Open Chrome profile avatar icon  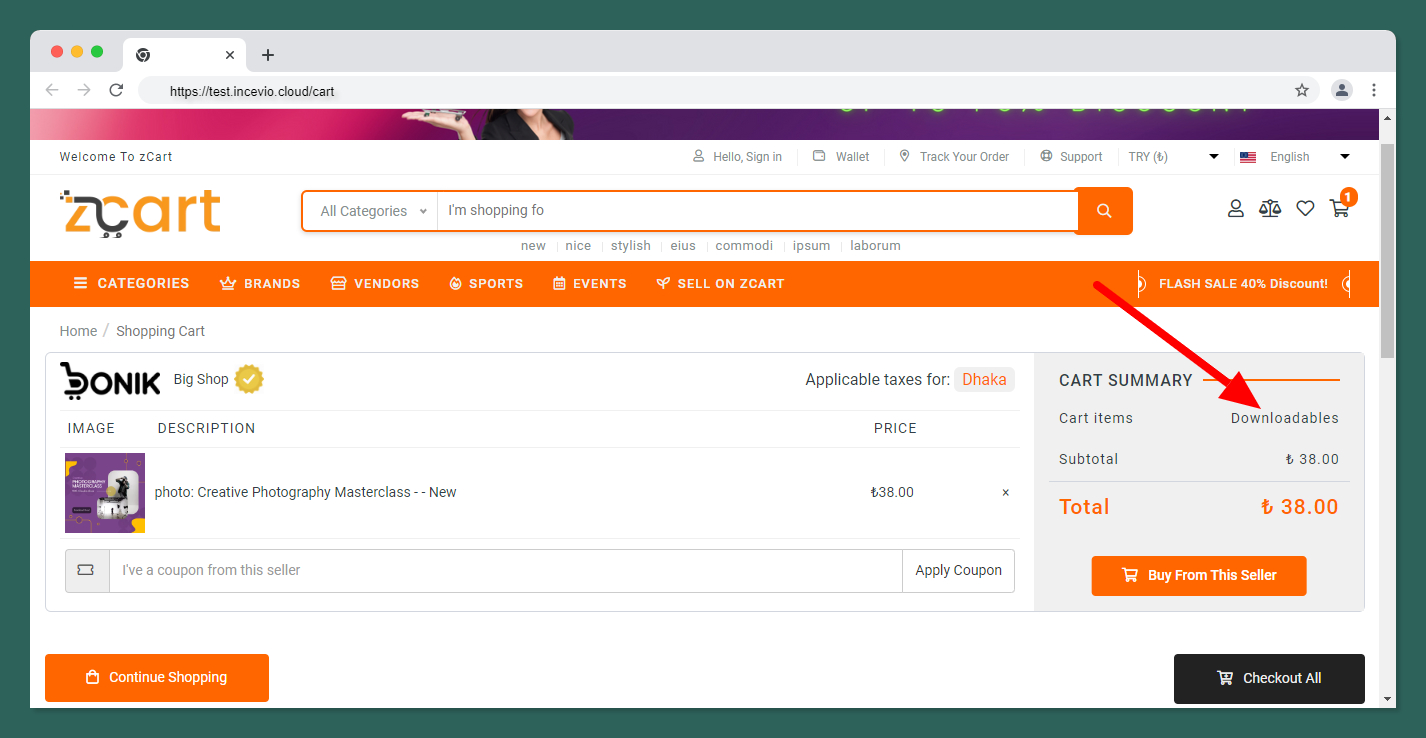1342,90
